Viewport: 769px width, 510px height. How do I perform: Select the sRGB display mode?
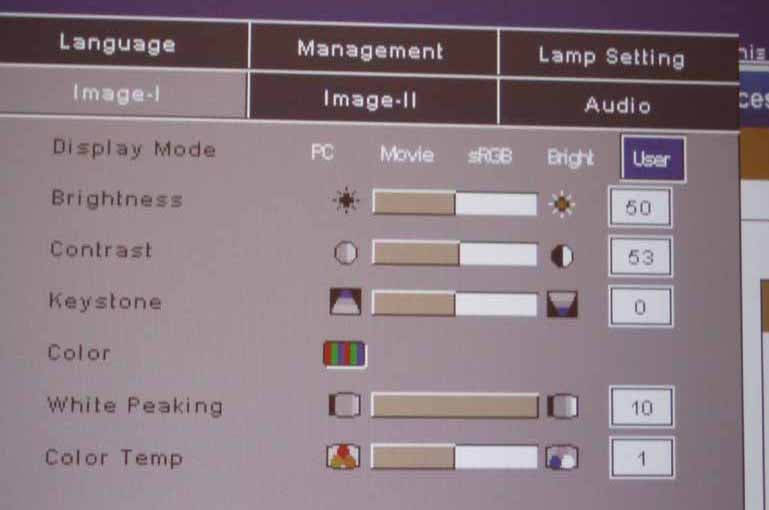tap(490, 156)
